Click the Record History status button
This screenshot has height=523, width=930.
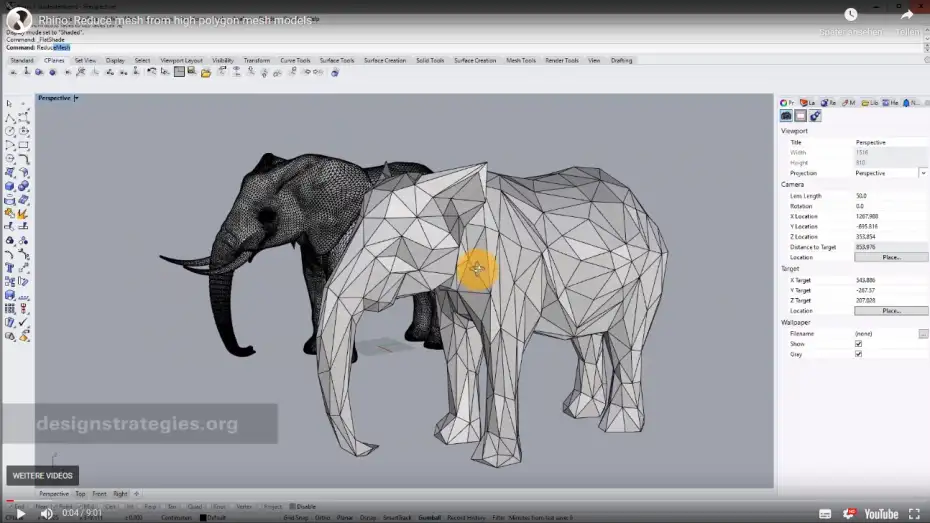466,518
